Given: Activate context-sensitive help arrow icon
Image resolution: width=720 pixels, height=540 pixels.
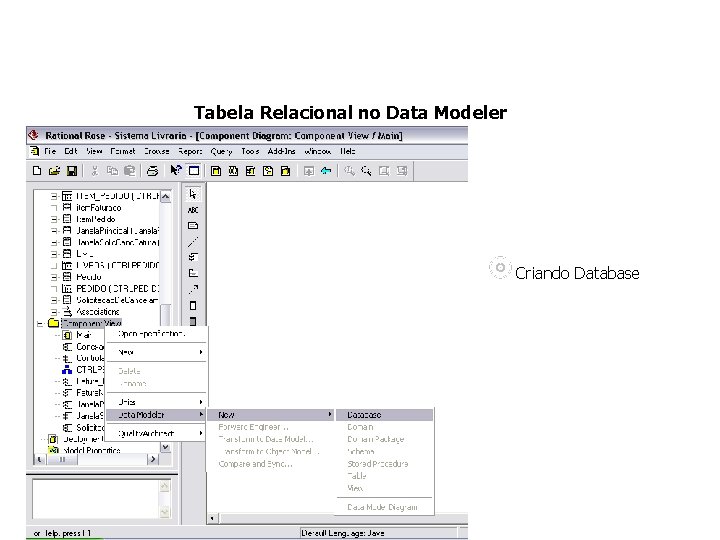Looking at the screenshot, I should (176, 170).
